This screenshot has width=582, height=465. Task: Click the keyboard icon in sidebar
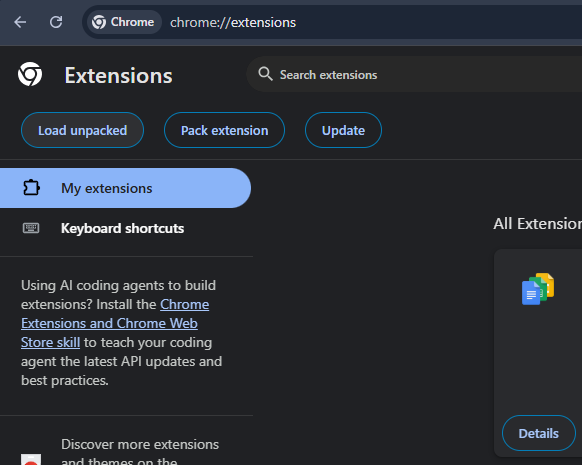[x=31, y=228]
